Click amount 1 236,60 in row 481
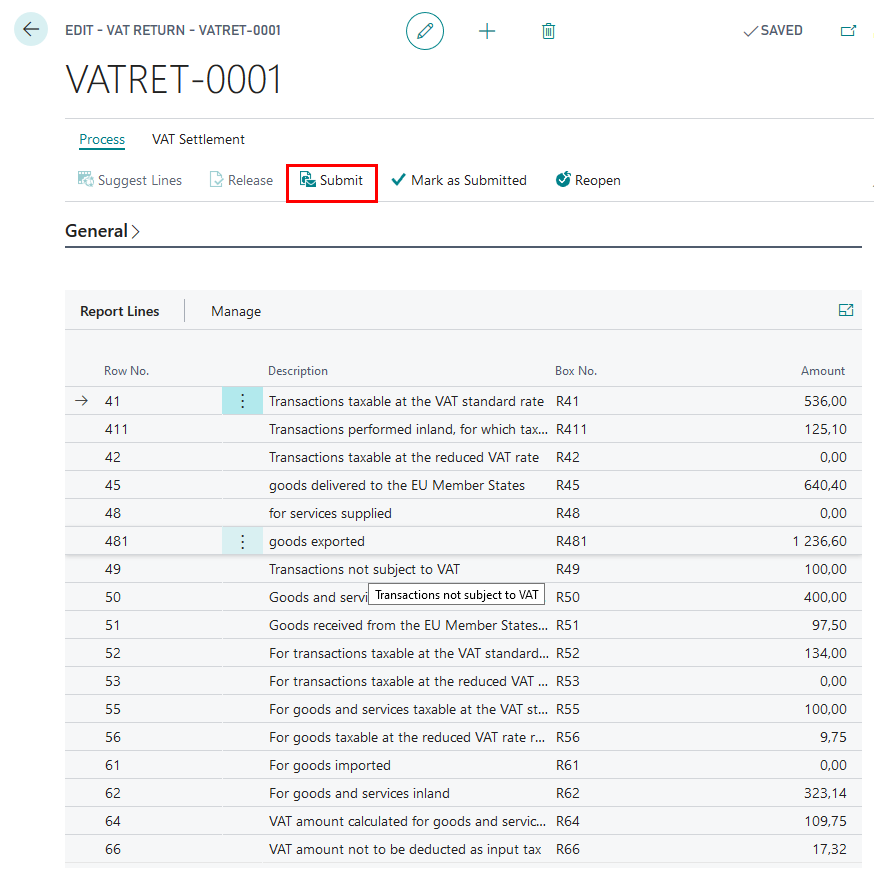This screenshot has width=874, height=869. coord(819,541)
